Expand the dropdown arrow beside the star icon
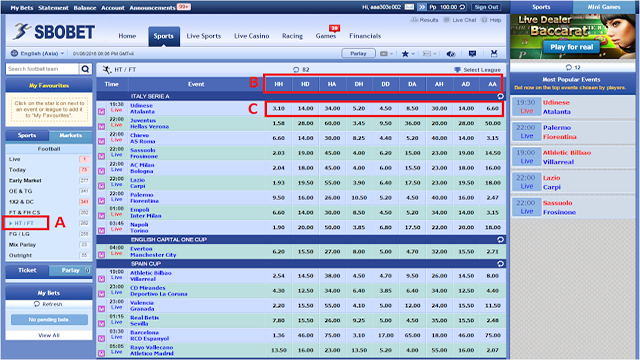 coord(413,54)
